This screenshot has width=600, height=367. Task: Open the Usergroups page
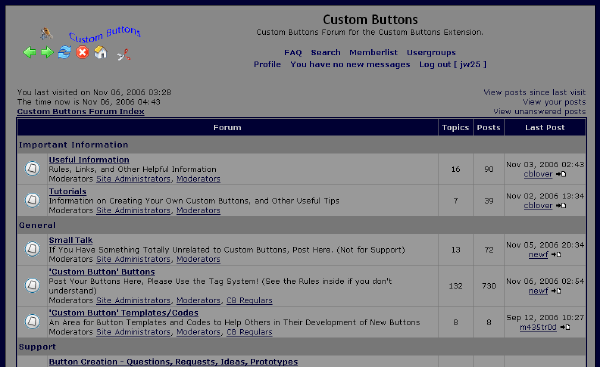pos(431,52)
